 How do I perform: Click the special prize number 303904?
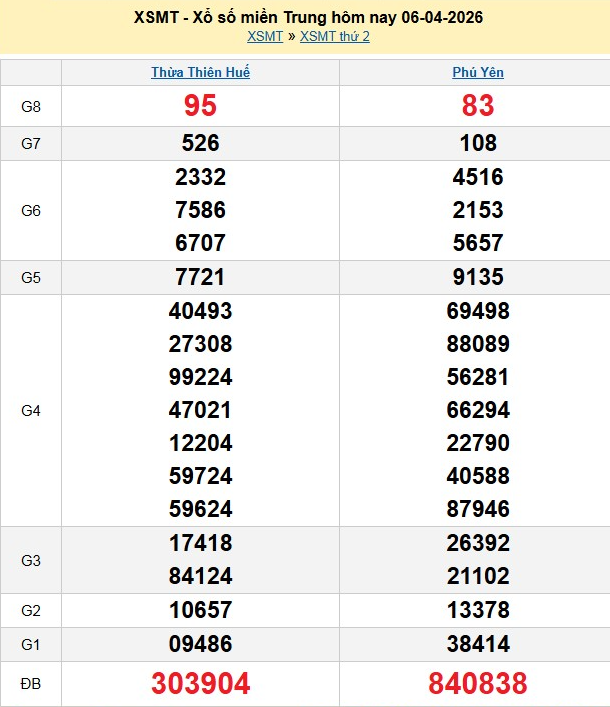(200, 683)
